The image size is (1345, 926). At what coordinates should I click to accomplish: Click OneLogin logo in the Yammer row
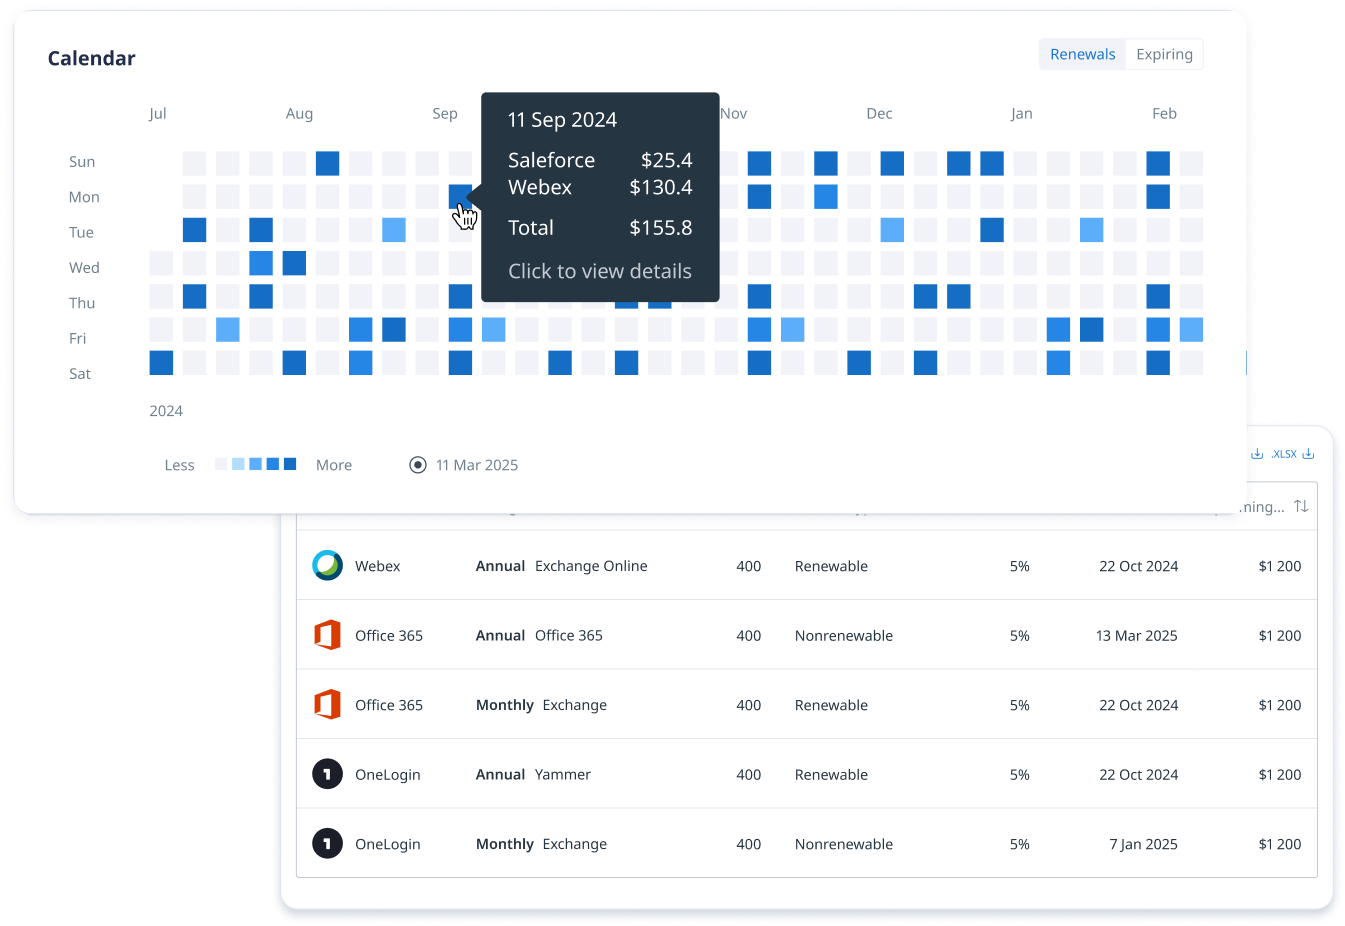coord(327,774)
